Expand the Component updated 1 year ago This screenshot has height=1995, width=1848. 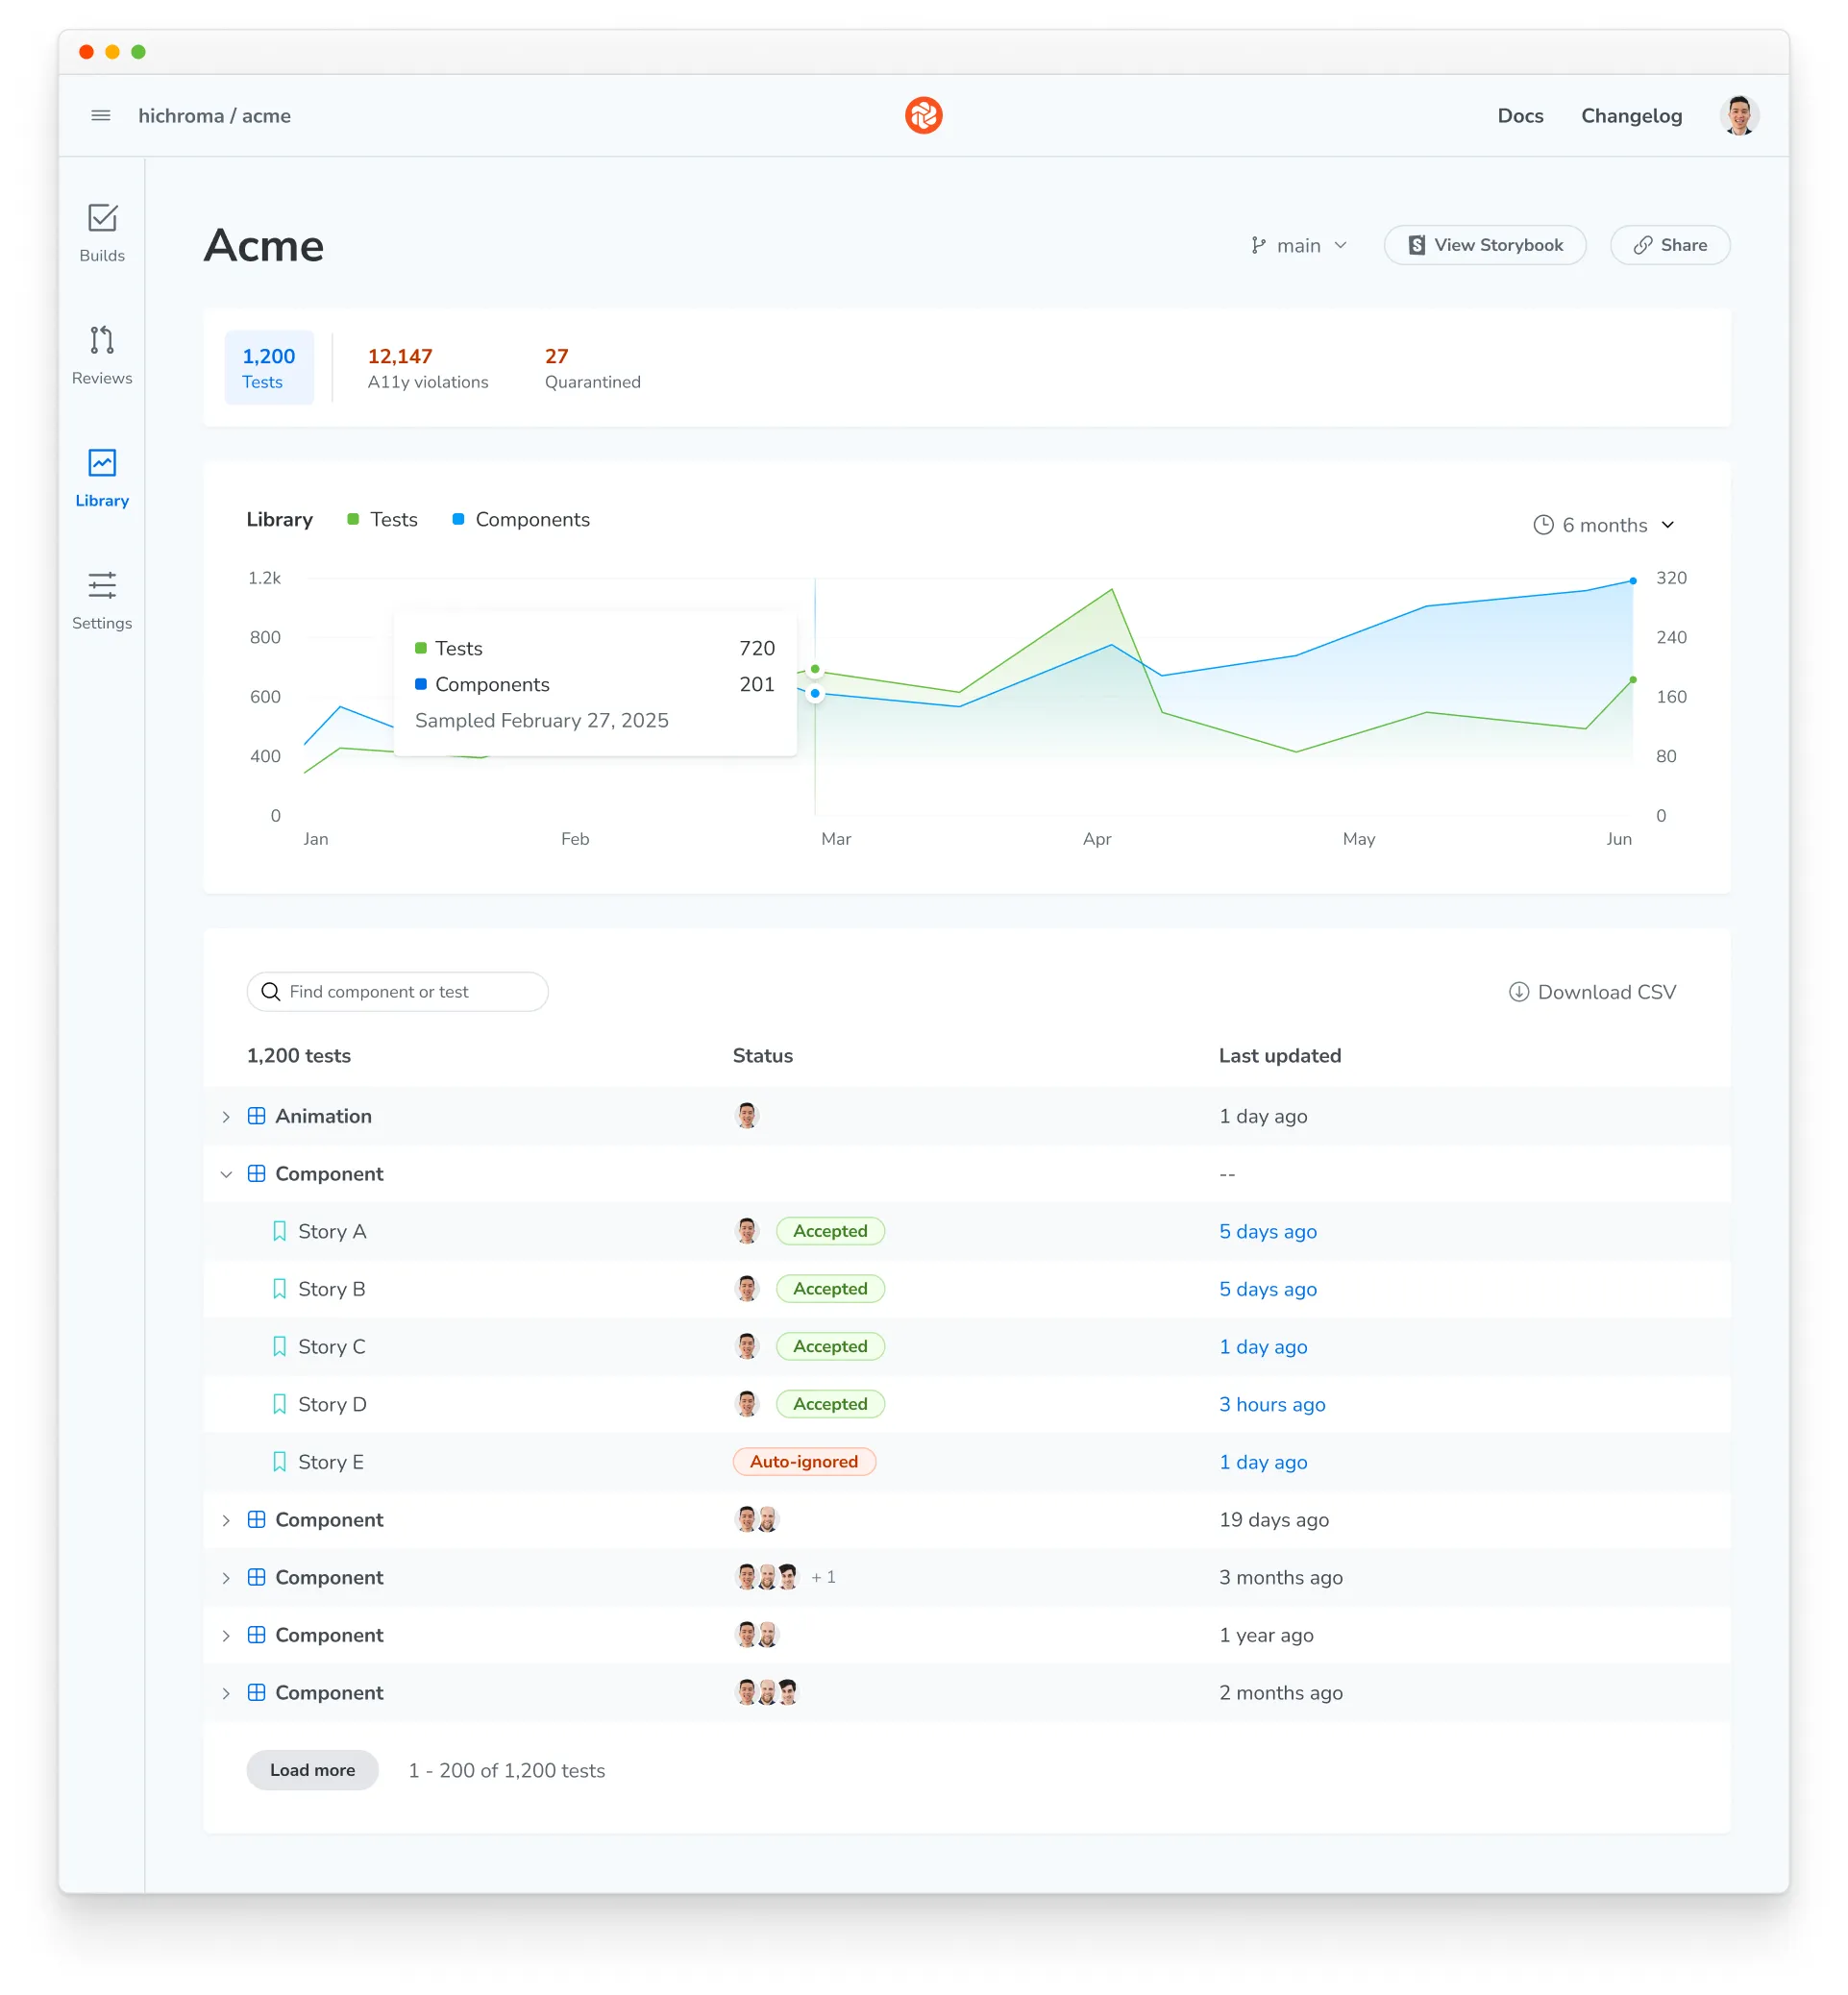pyautogui.click(x=226, y=1635)
